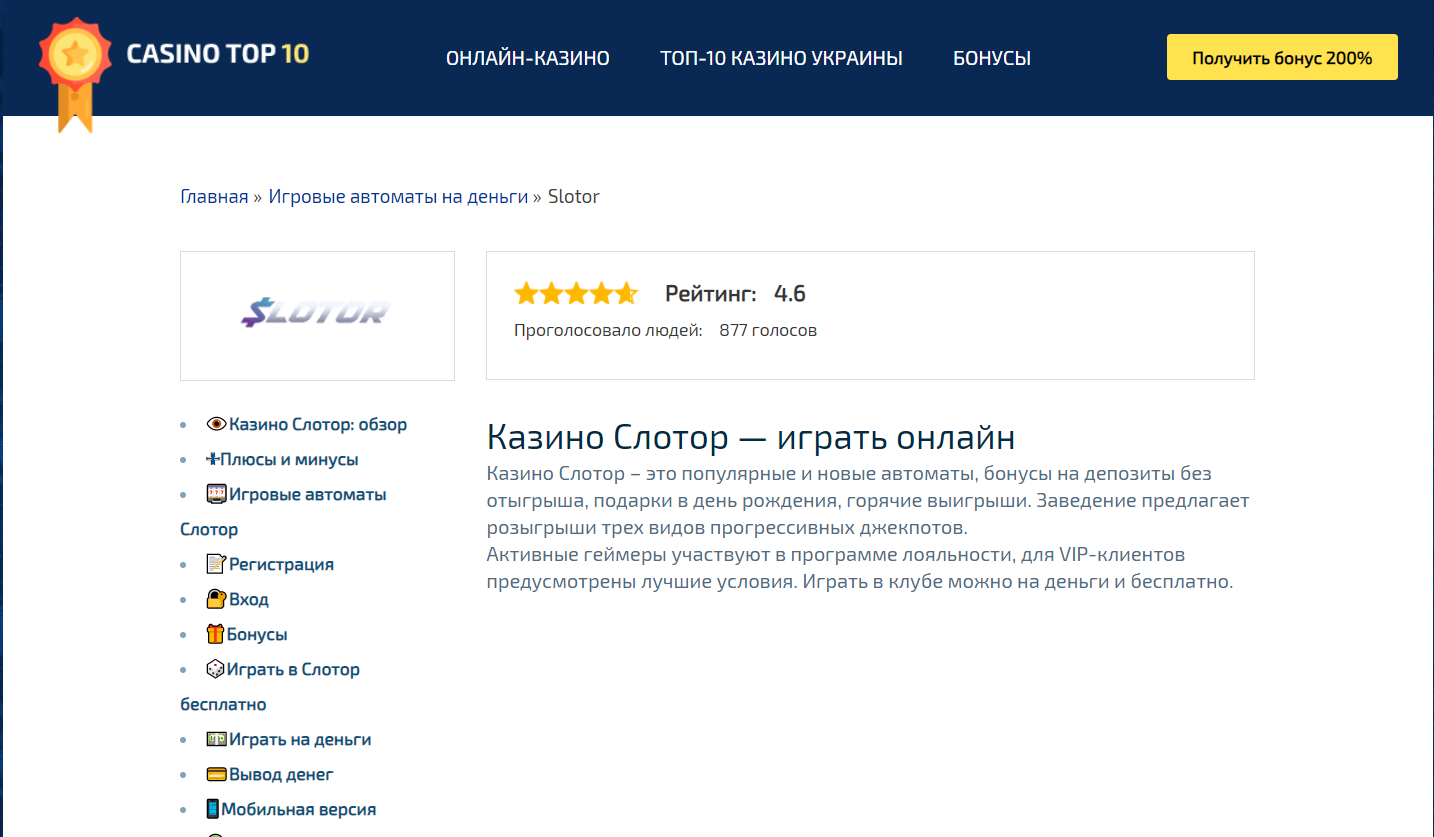The height and width of the screenshot is (837, 1434).
Task: Click the eye icon beside Казино Слотор: обзор
Action: click(x=216, y=424)
